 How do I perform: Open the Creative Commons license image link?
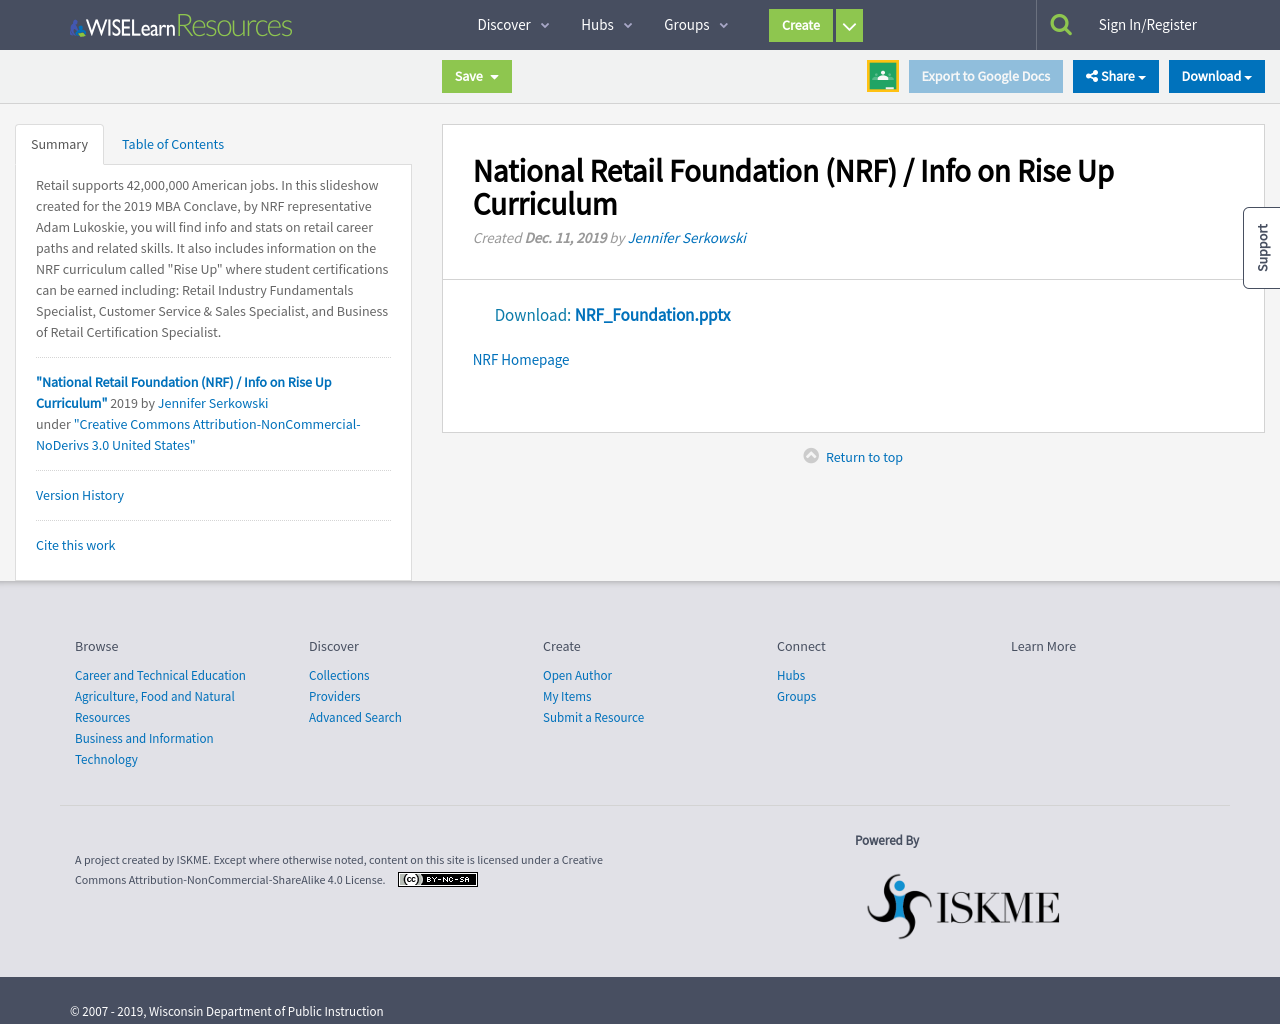pyautogui.click(x=437, y=879)
